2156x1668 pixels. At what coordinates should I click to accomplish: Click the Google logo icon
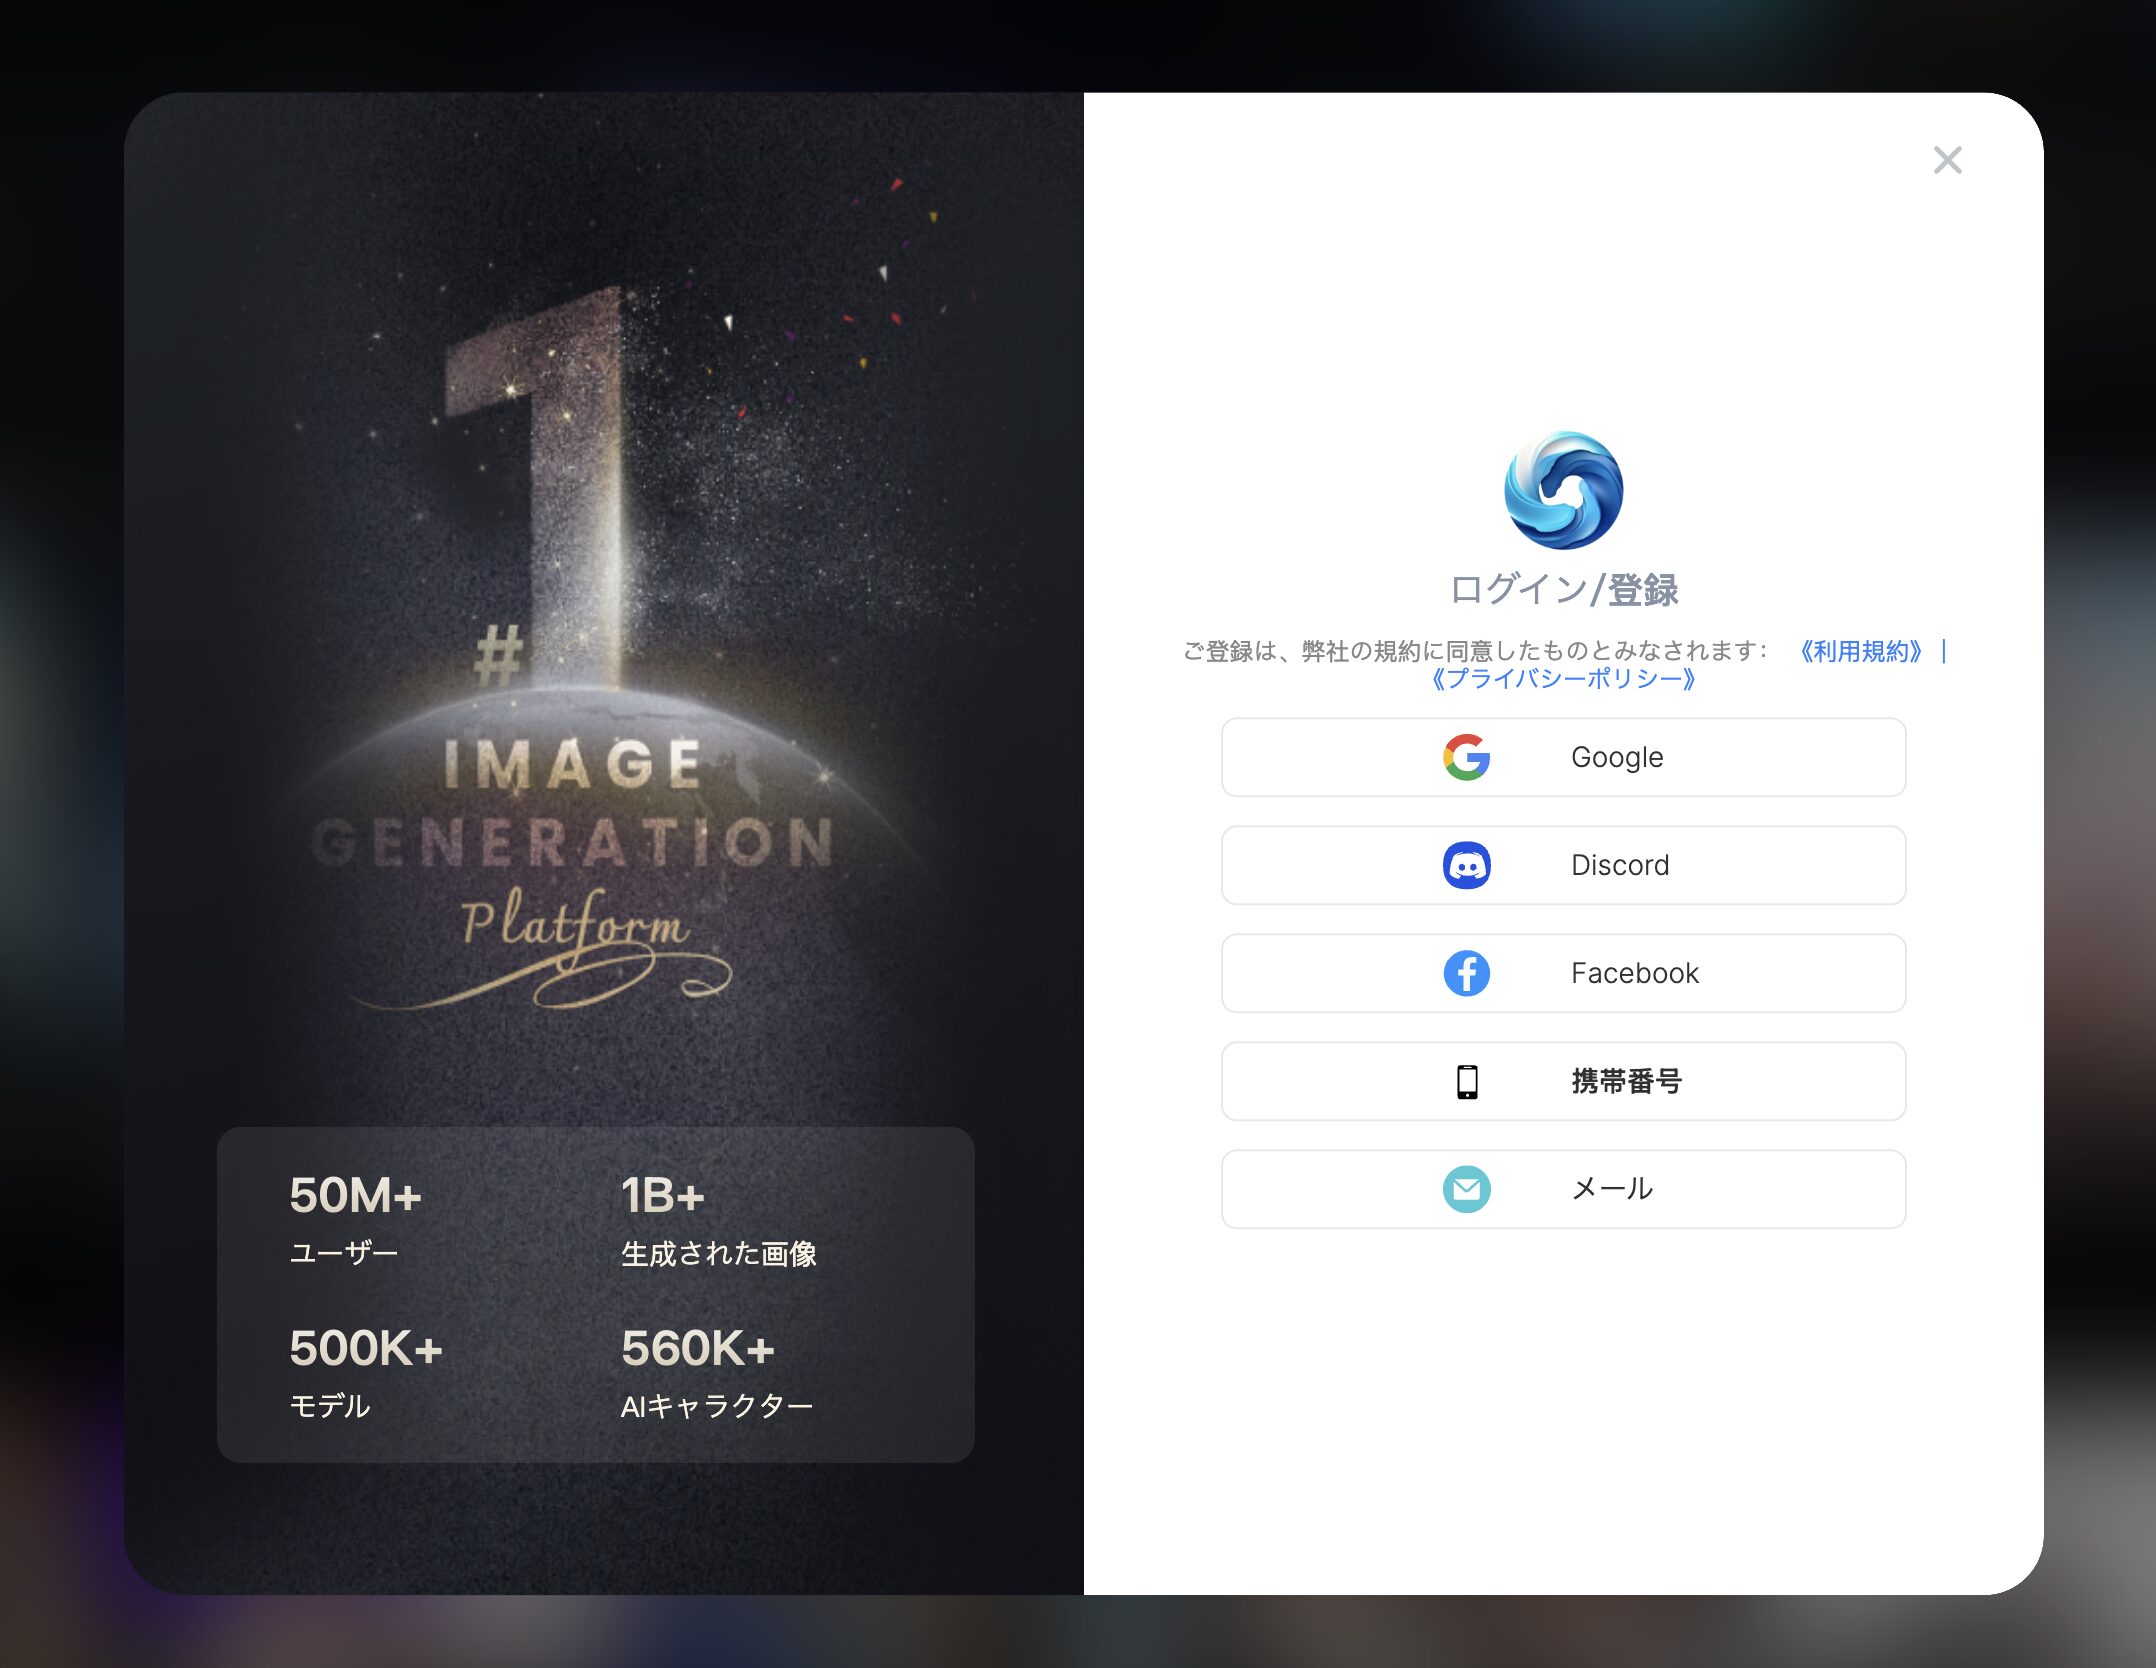click(x=1467, y=757)
